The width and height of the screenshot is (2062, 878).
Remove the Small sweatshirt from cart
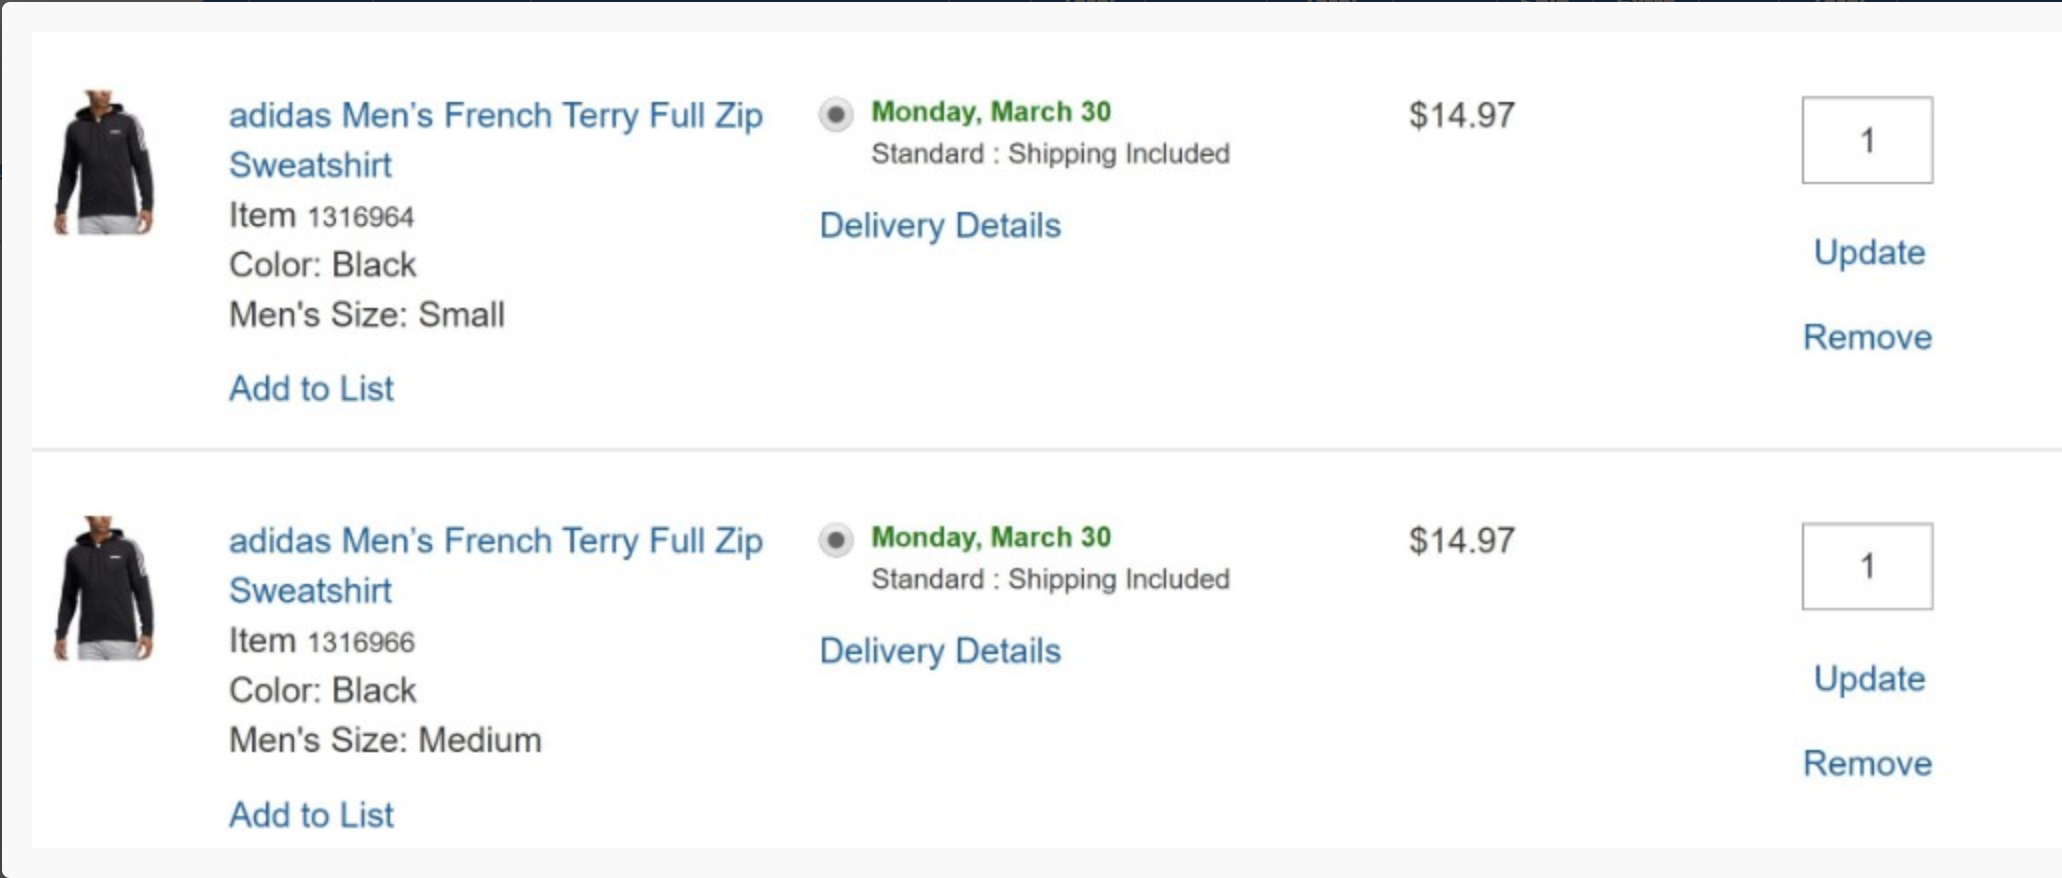1867,337
